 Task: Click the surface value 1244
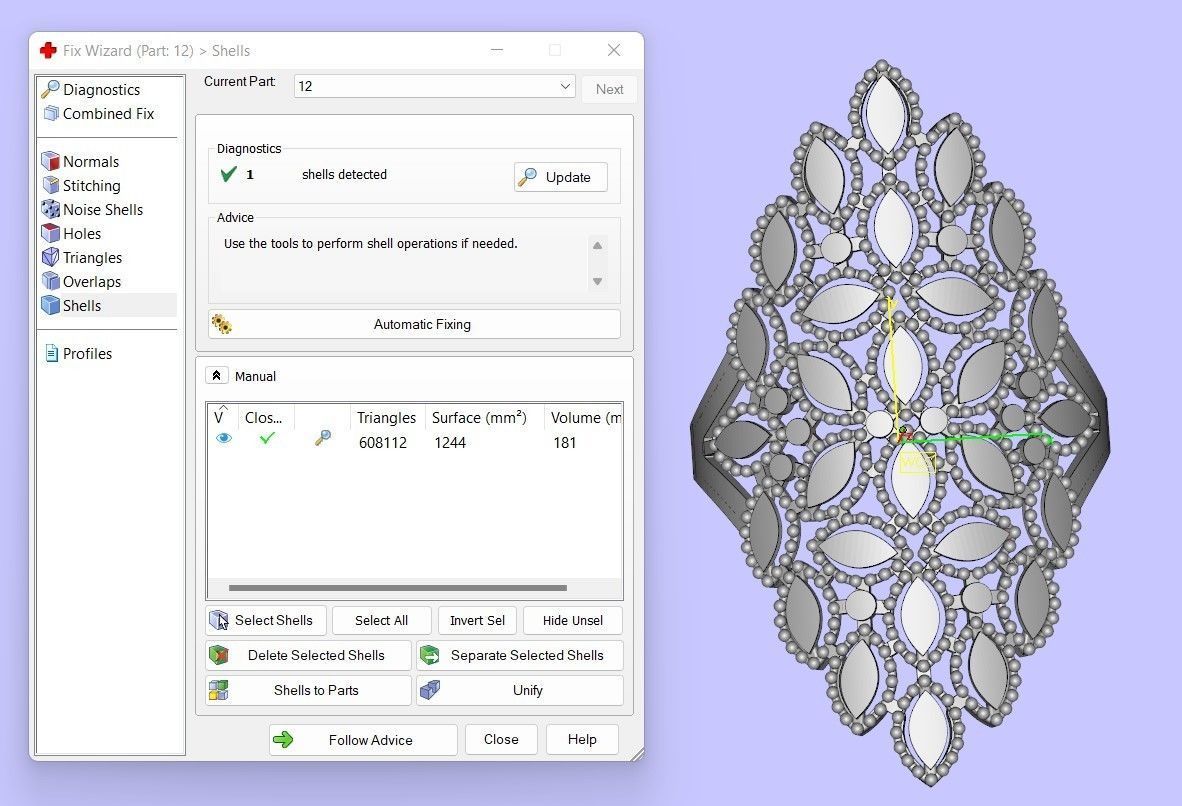point(450,443)
